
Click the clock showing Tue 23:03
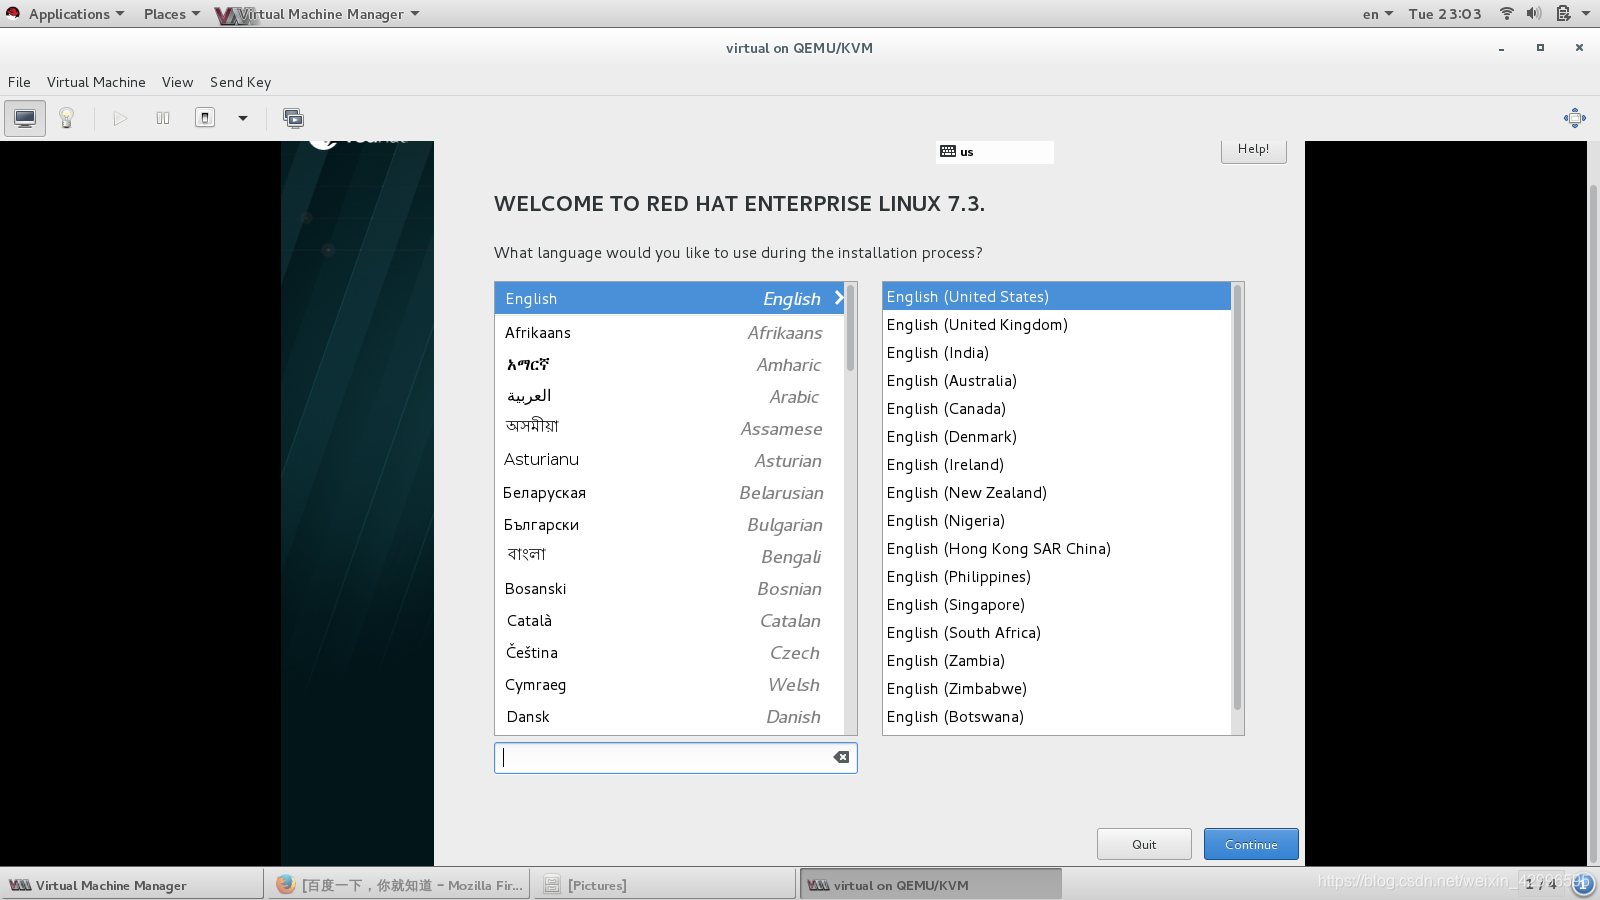1445,14
